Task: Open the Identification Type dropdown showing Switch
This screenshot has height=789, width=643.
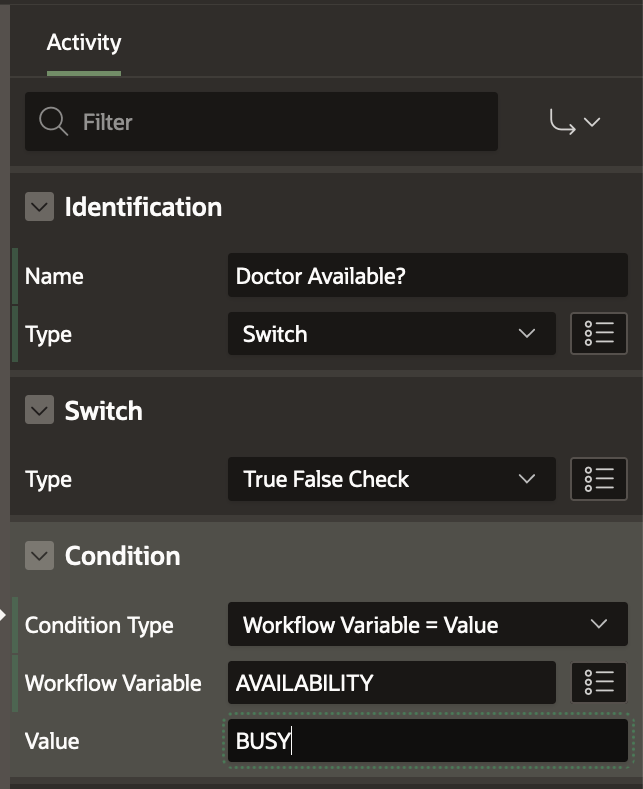Action: [x=390, y=334]
